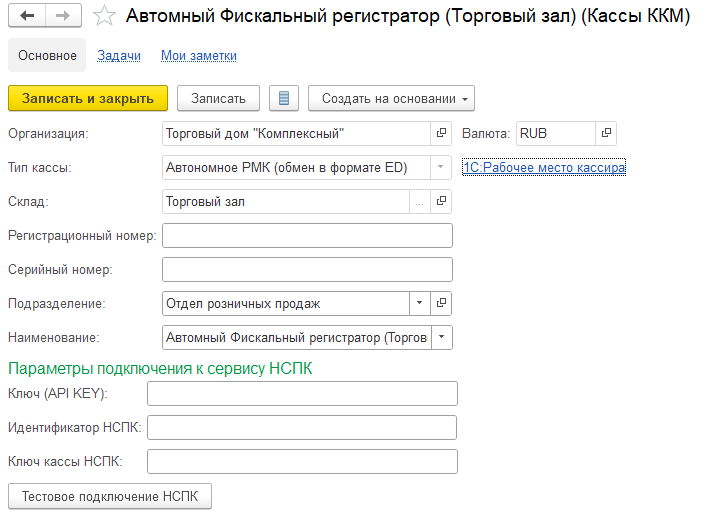This screenshot has height=531, width=706.
Task: Open the Торговый зал warehouse record icon
Action: click(x=441, y=202)
